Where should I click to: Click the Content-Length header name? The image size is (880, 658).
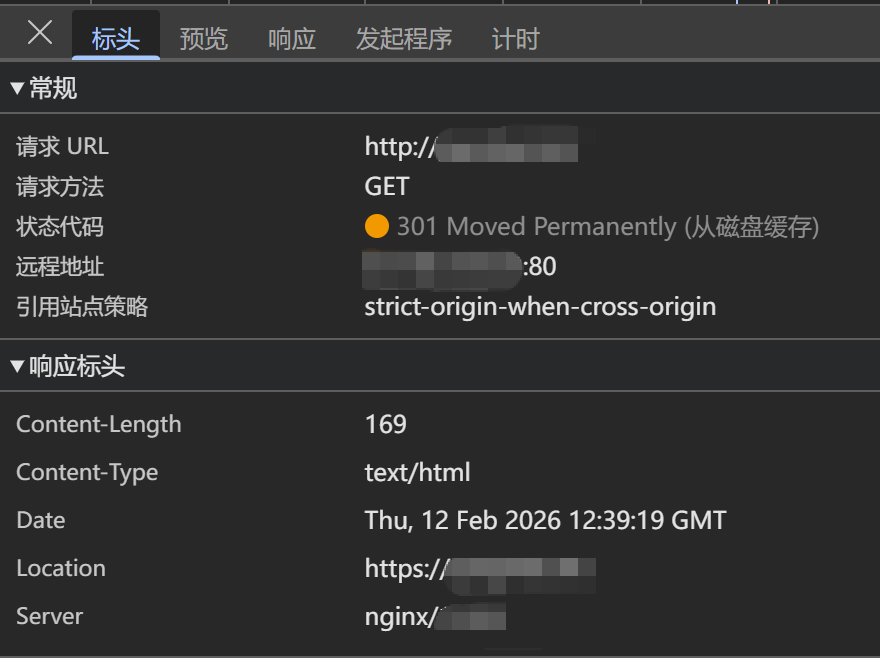click(99, 424)
